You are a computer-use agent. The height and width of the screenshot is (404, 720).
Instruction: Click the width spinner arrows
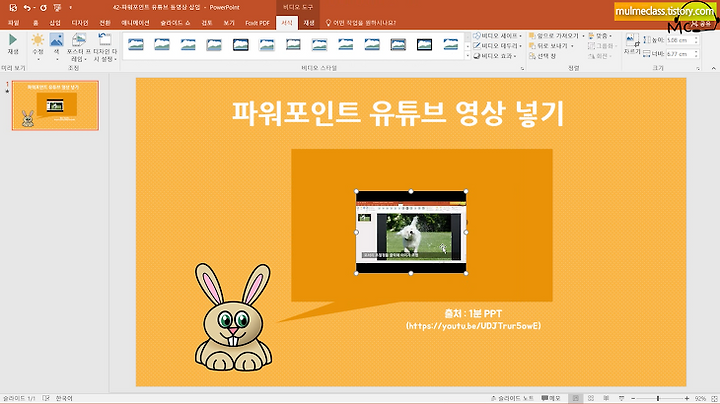[x=696, y=54]
